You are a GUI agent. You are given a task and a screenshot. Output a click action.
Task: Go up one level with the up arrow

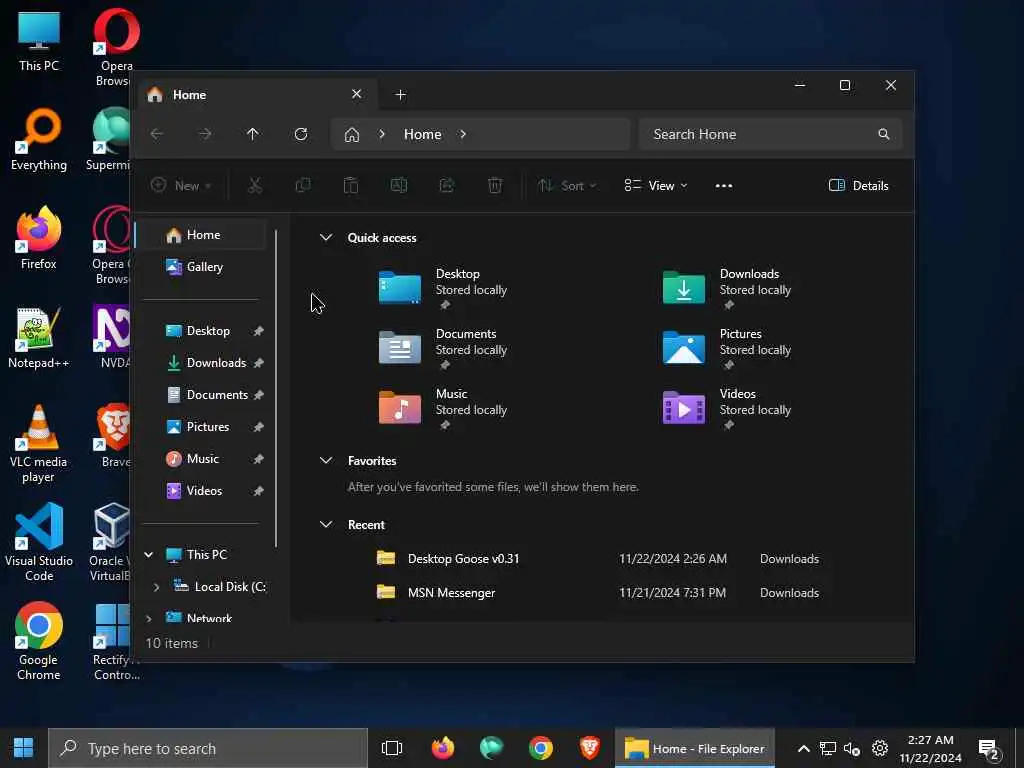coord(253,134)
